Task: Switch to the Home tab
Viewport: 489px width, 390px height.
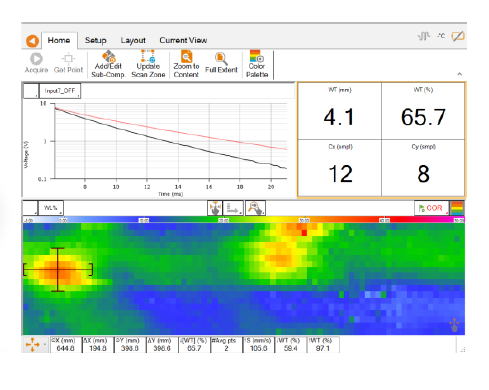Action: [x=59, y=40]
